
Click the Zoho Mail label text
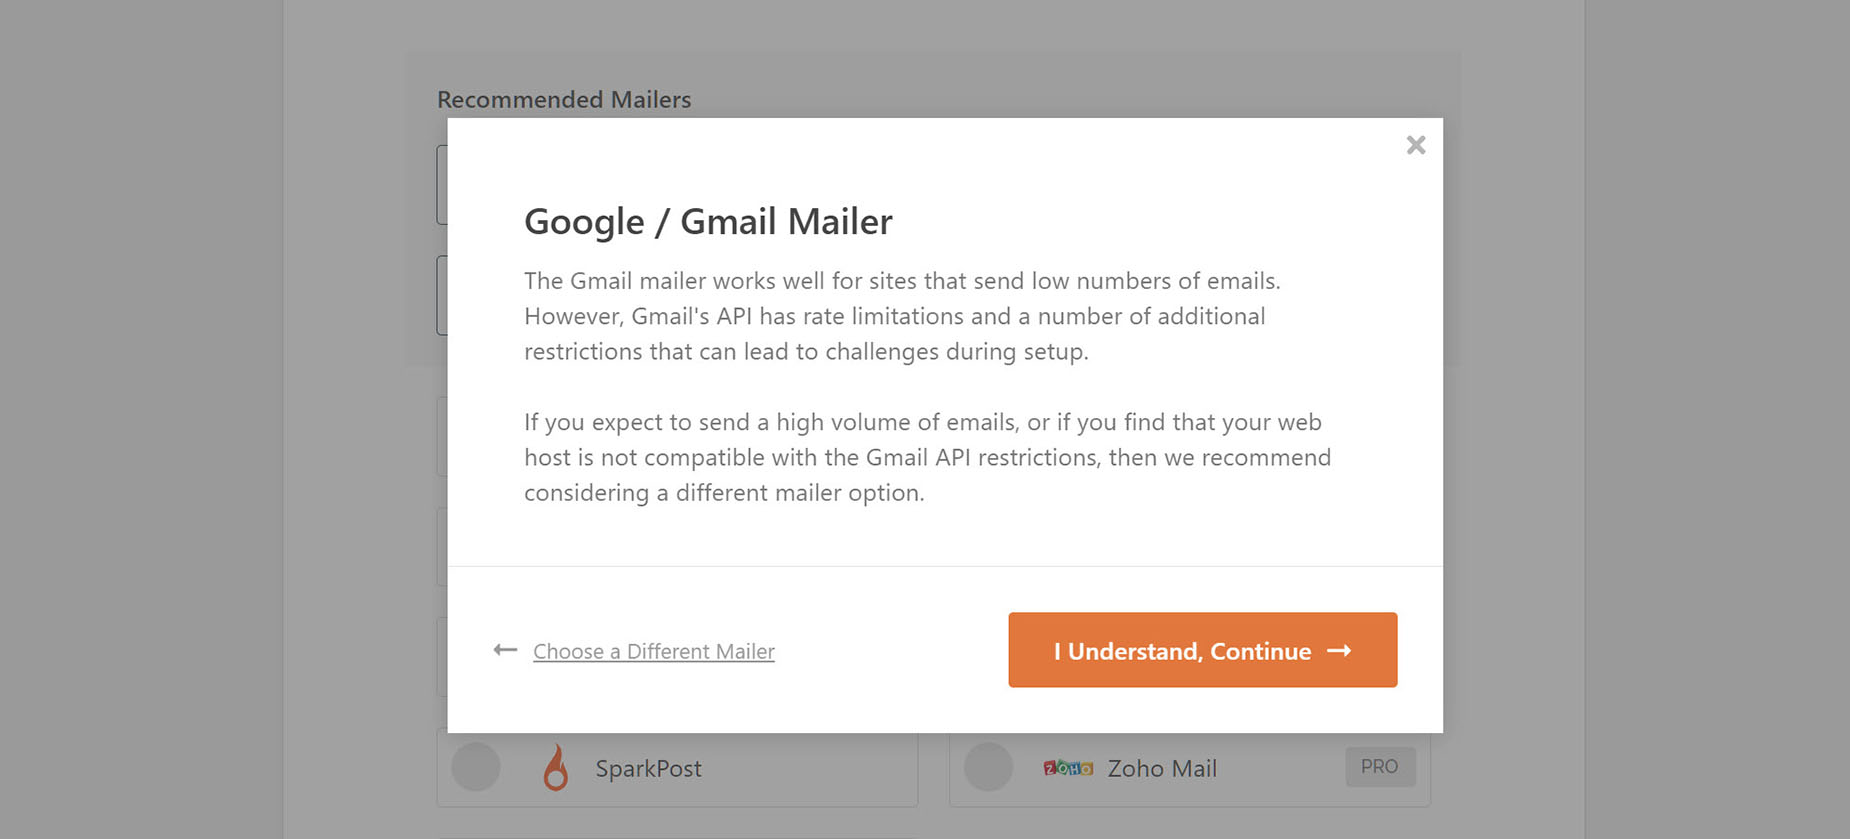click(1162, 768)
